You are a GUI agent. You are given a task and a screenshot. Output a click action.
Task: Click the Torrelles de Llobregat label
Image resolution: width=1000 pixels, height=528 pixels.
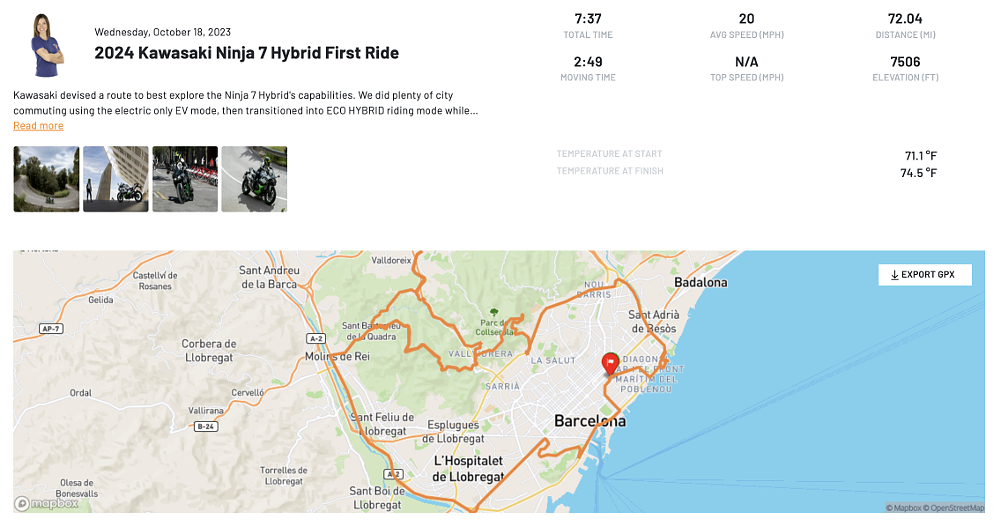[283, 476]
